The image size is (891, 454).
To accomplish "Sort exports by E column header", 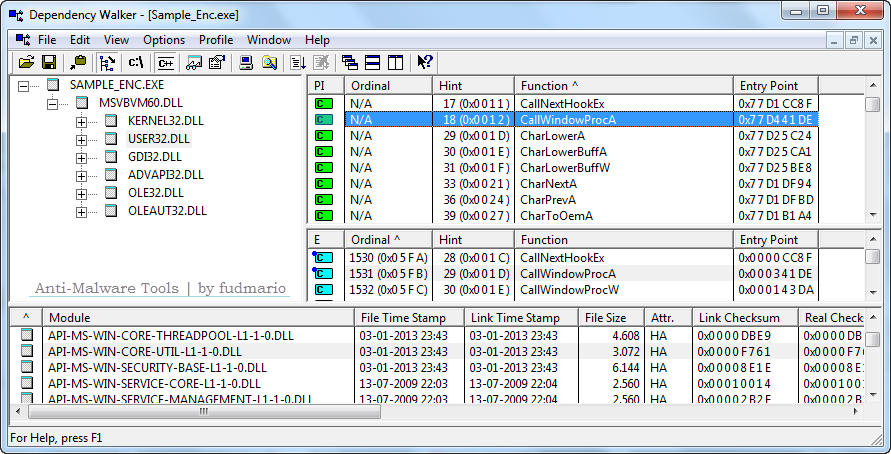I will pos(326,240).
